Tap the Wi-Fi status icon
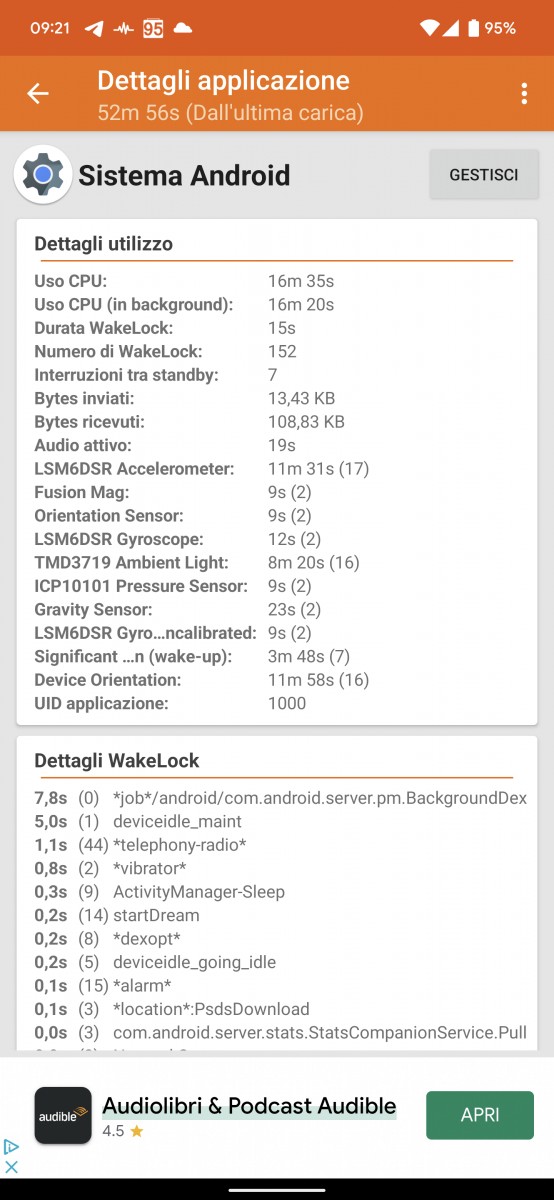The image size is (554, 1200). (x=429, y=28)
